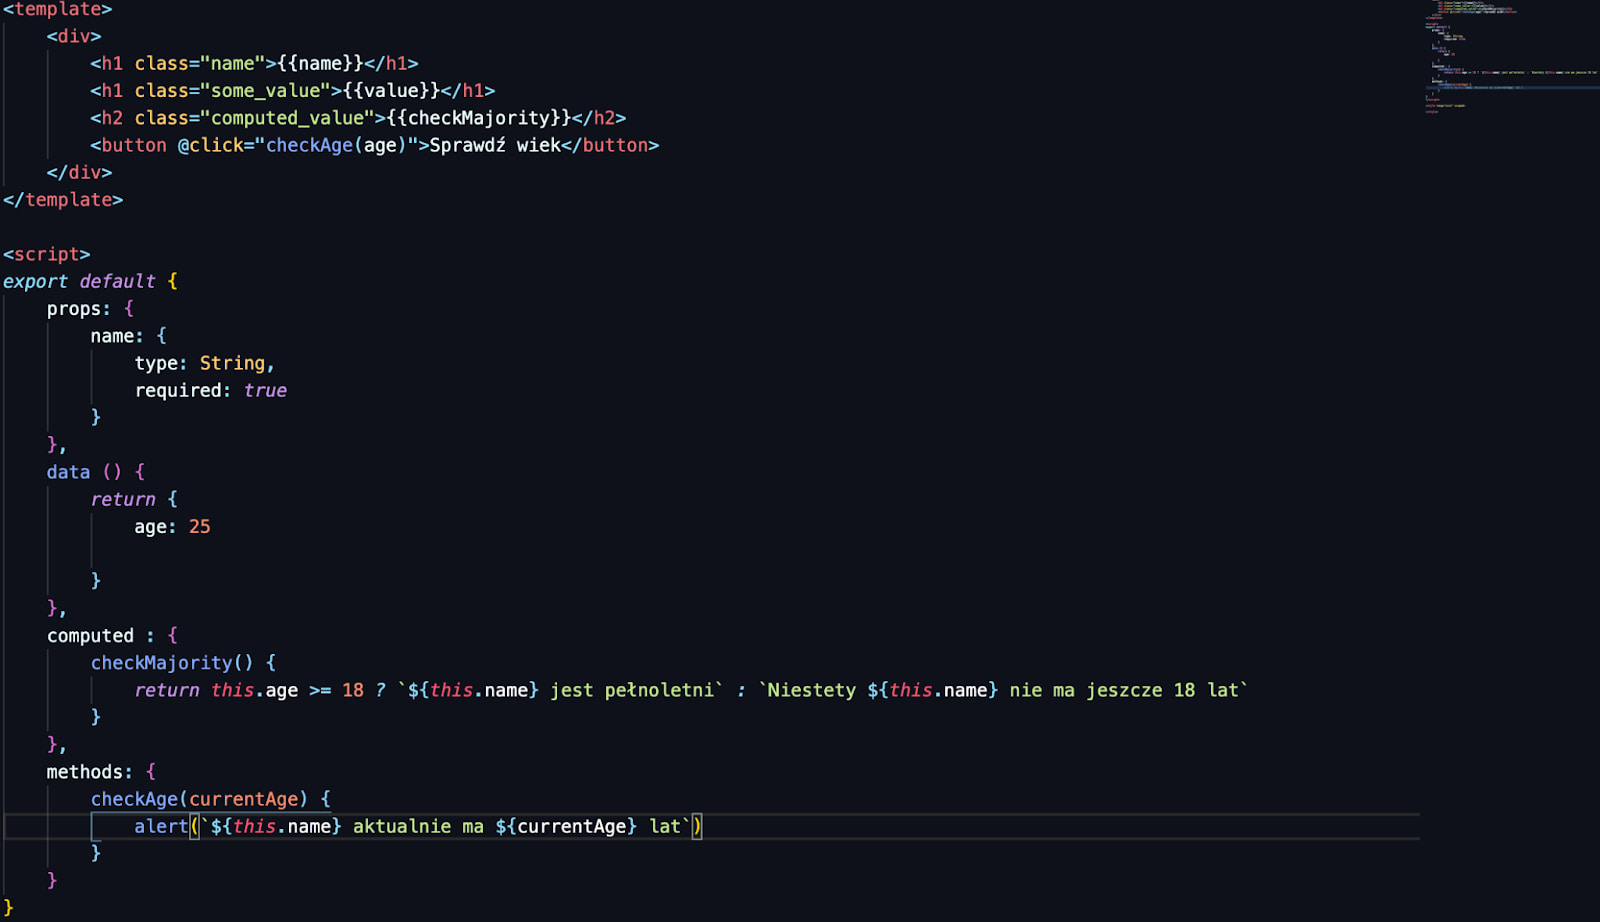This screenshot has width=1600, height=922.
Task: Click the props key
Action: pyautogui.click(x=74, y=309)
